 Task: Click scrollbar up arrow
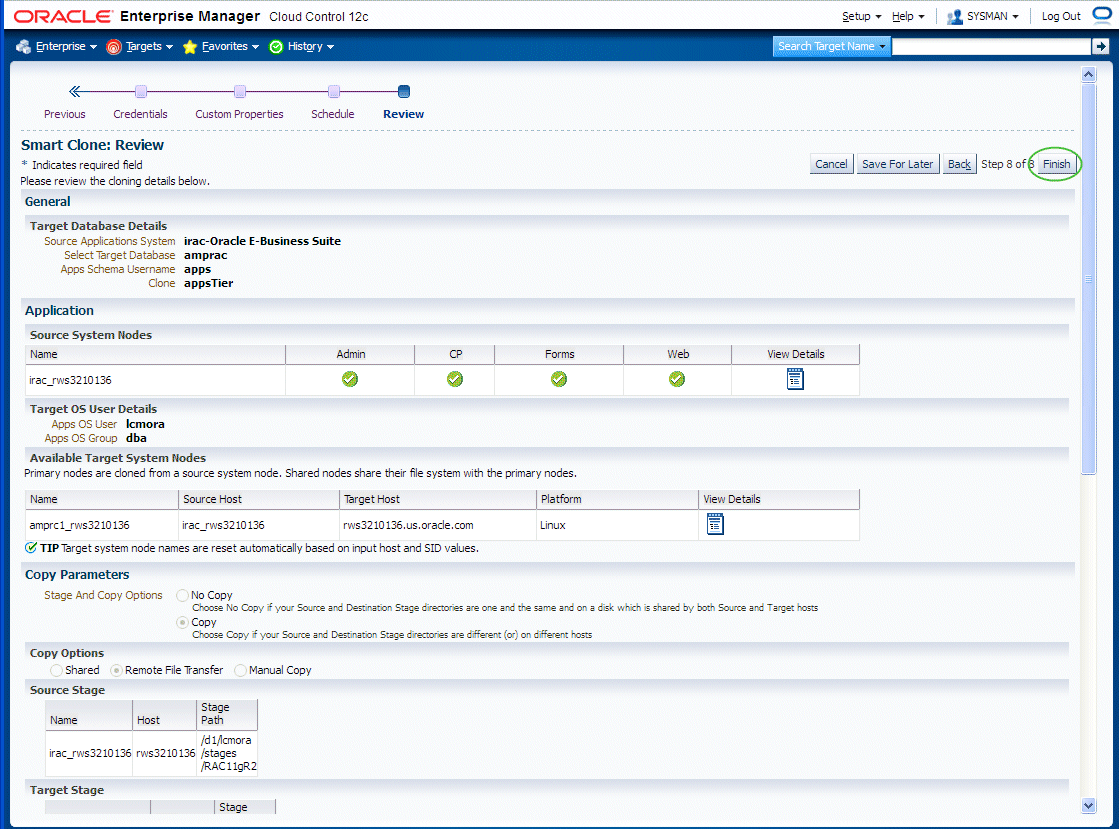[1088, 74]
